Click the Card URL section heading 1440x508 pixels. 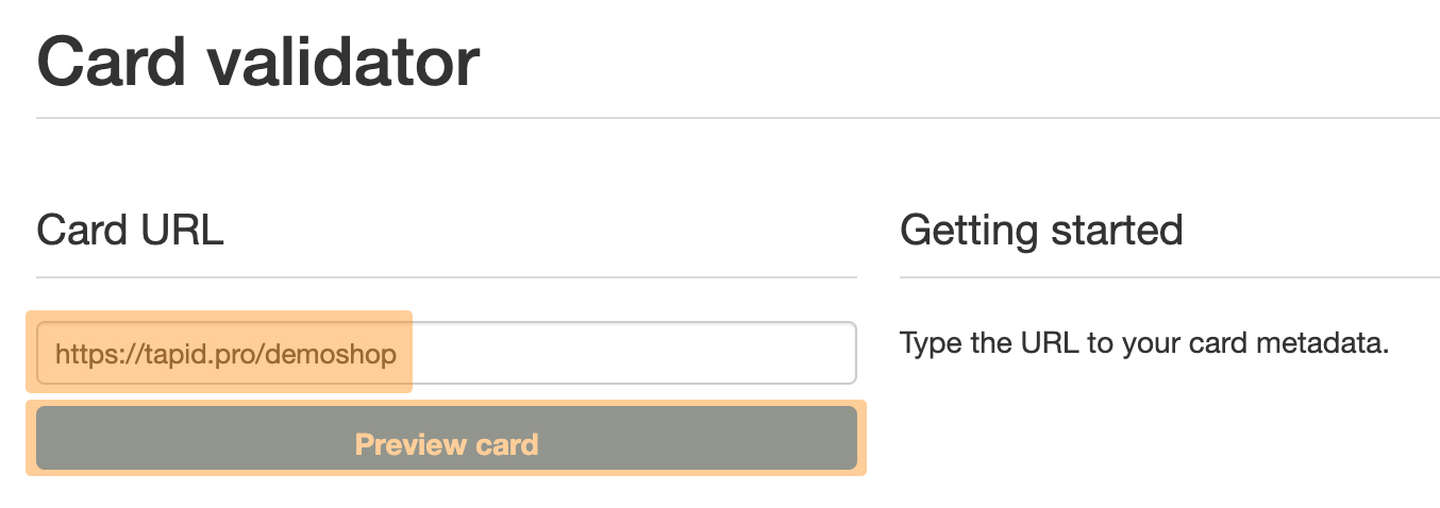click(x=130, y=230)
